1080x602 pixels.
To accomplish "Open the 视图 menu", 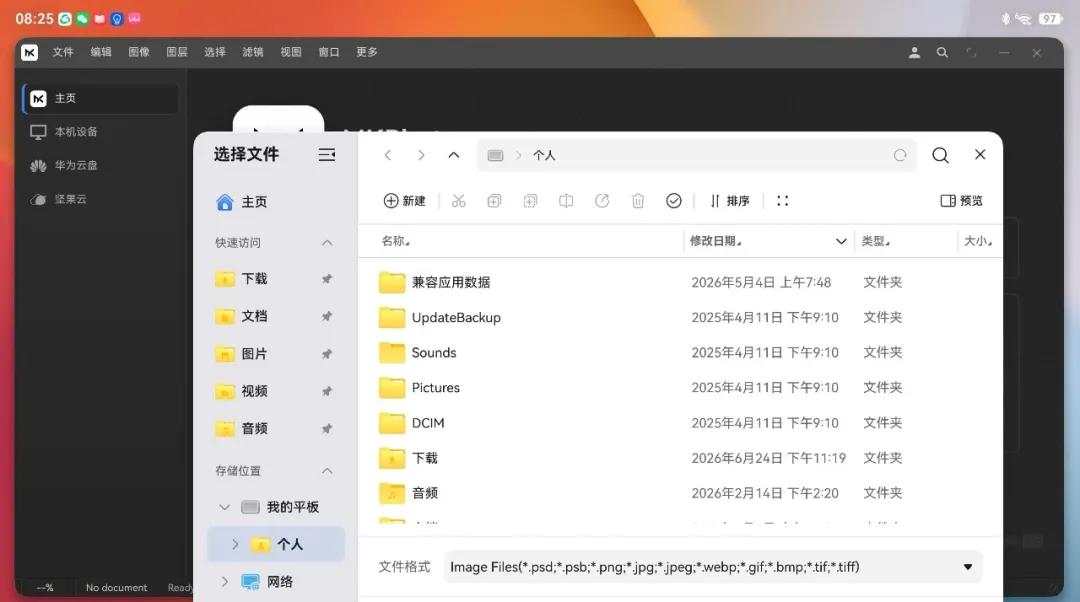I will tap(290, 52).
